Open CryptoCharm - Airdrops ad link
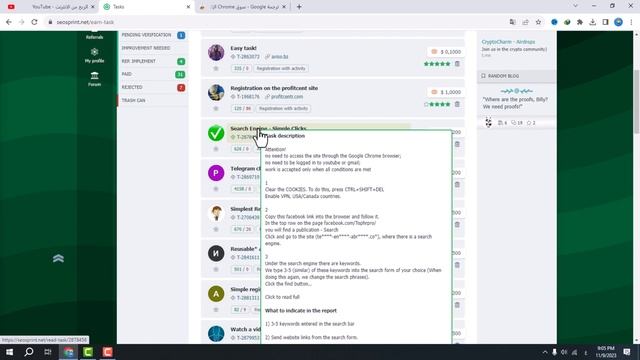This screenshot has height=360, width=640. [508, 42]
